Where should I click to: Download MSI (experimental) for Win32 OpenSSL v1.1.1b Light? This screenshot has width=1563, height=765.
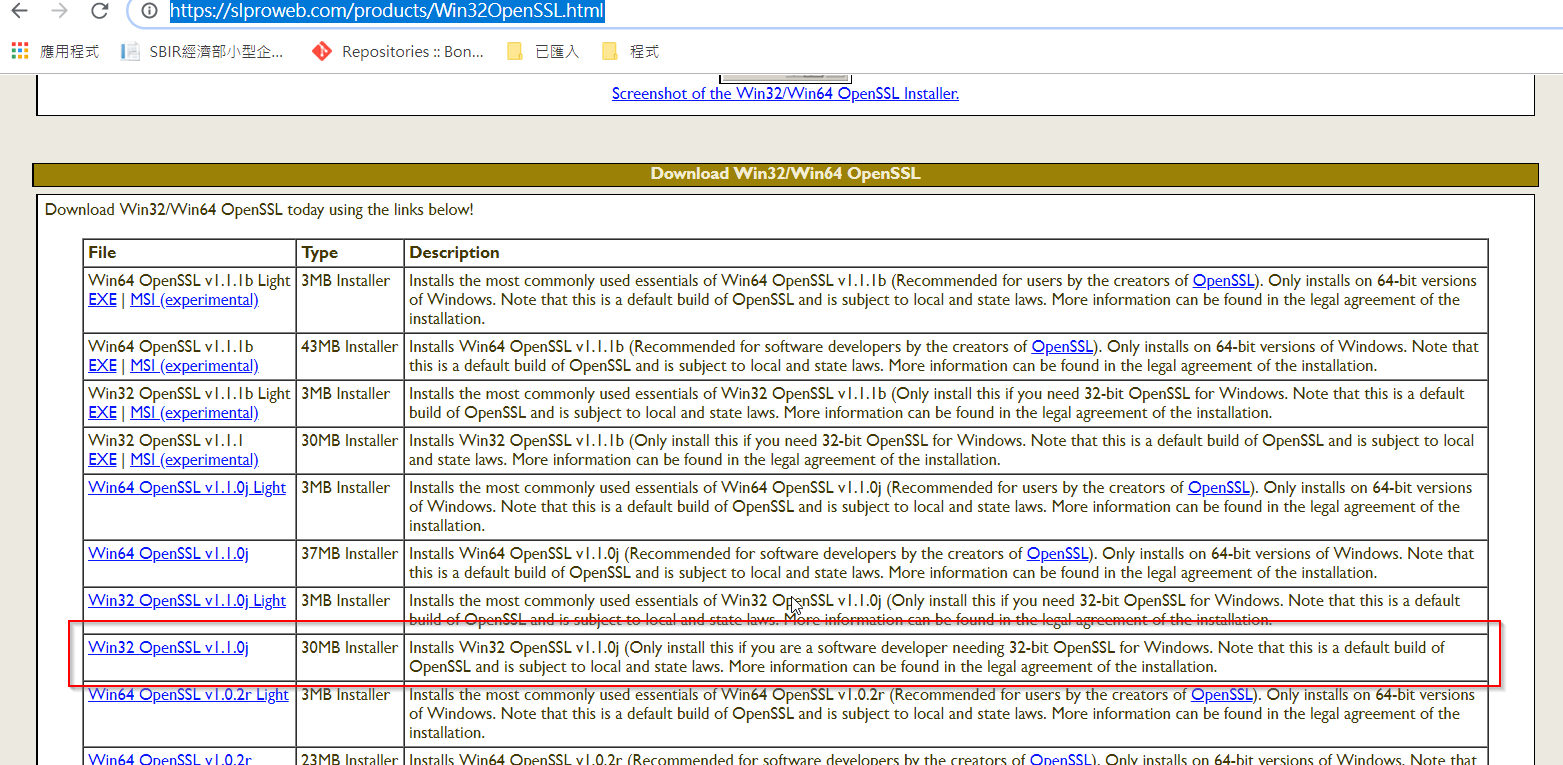194,413
